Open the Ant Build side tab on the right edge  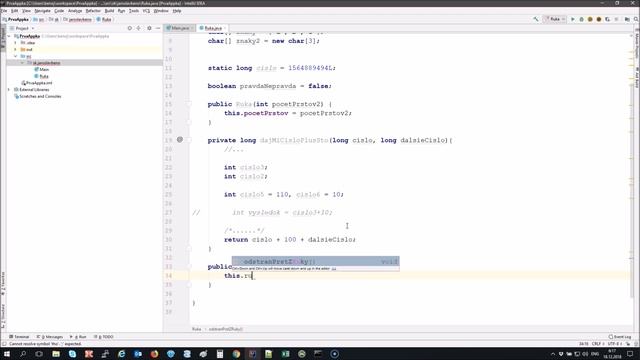(x=637, y=78)
